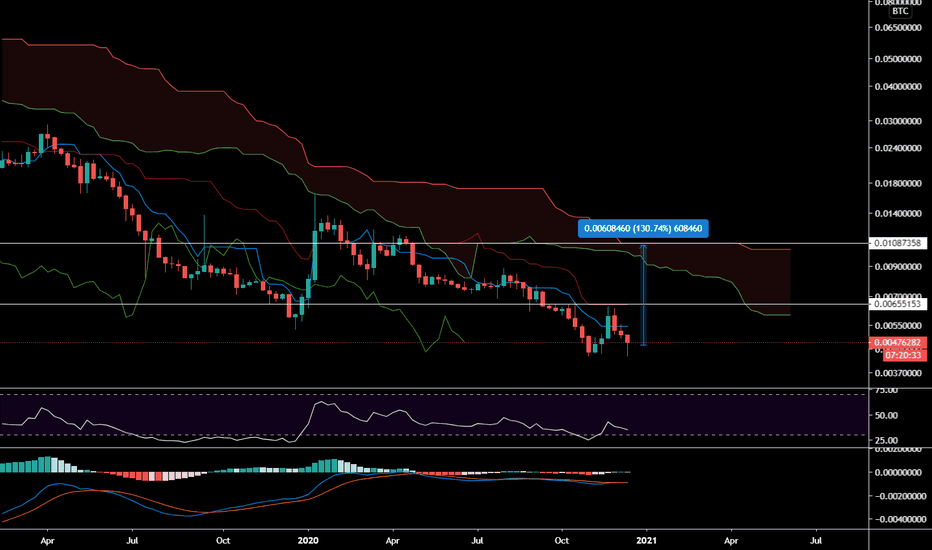Click the MACD scale value −0.00200000
The width and height of the screenshot is (932, 550).
898,496
